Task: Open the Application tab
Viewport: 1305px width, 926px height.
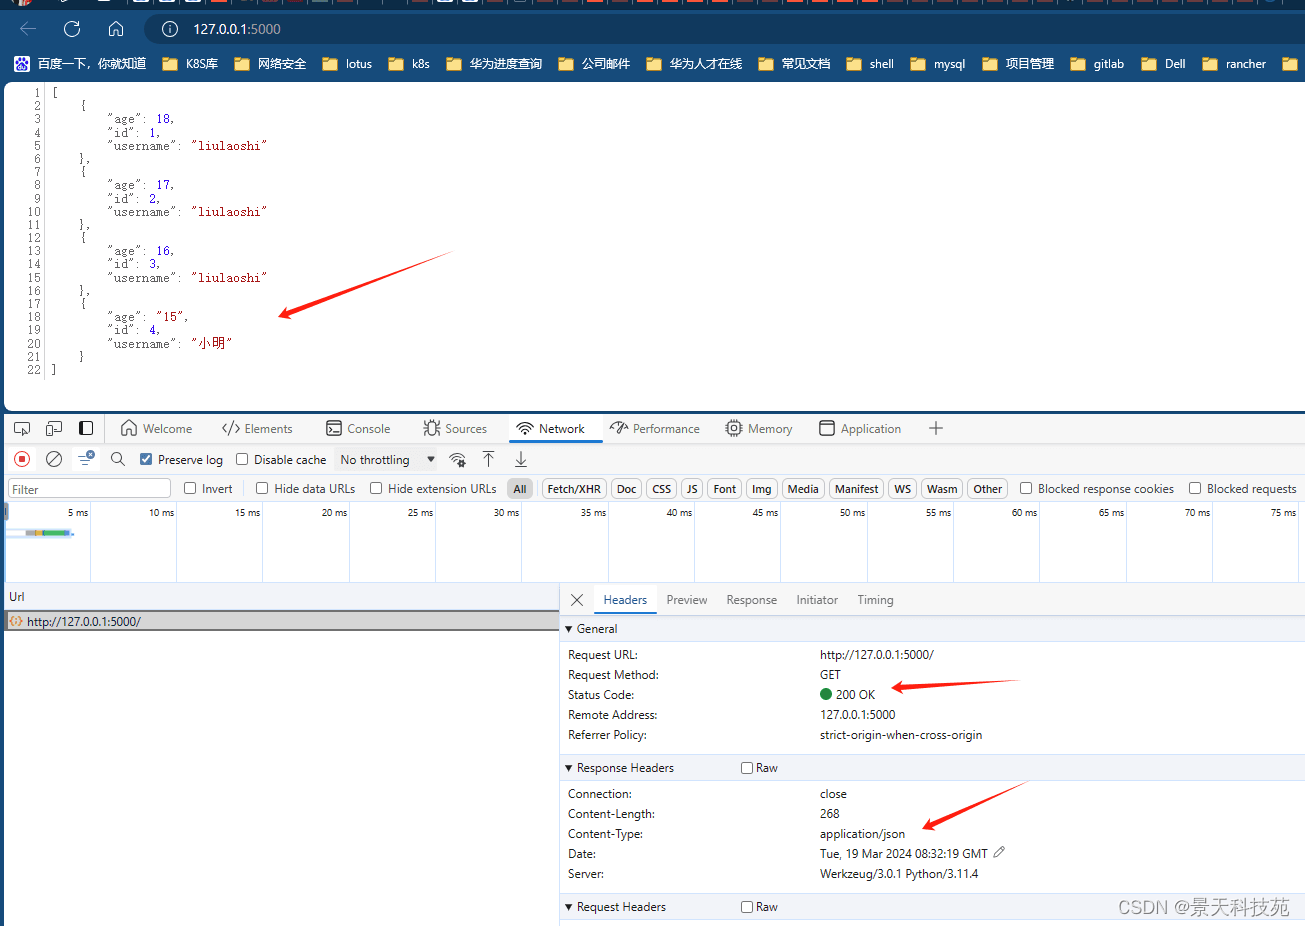Action: tap(860, 428)
